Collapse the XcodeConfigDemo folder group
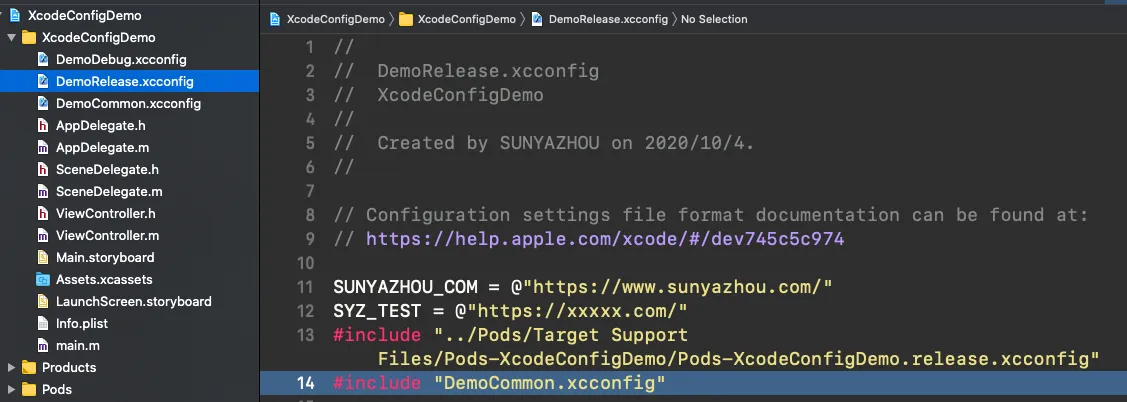1127x402 pixels. tap(12, 38)
